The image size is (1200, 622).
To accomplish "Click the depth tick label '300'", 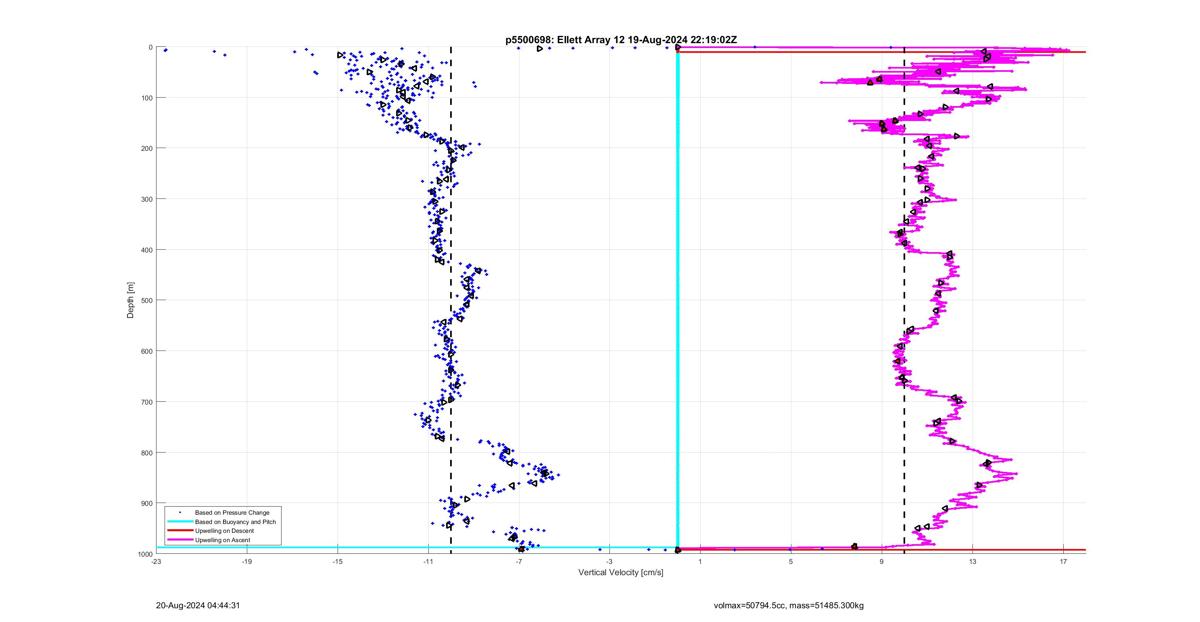I will [x=146, y=199].
